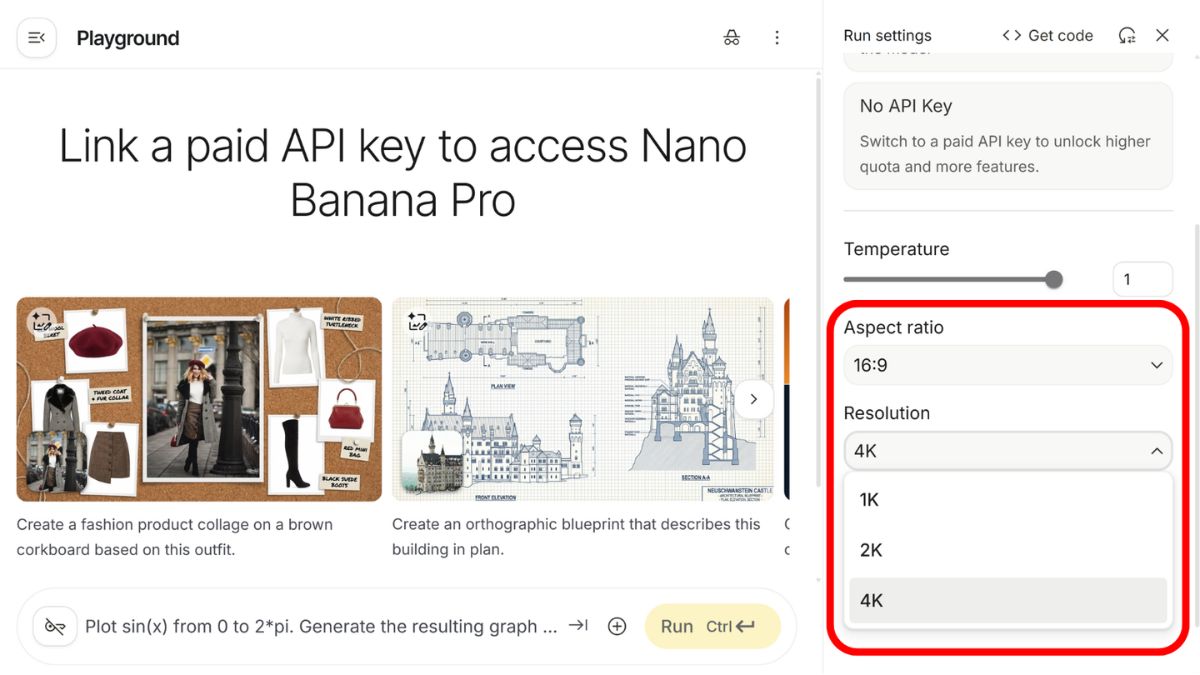Click the edit icon on the fashion collage example
The width and height of the screenshot is (1200, 675).
(x=39, y=319)
